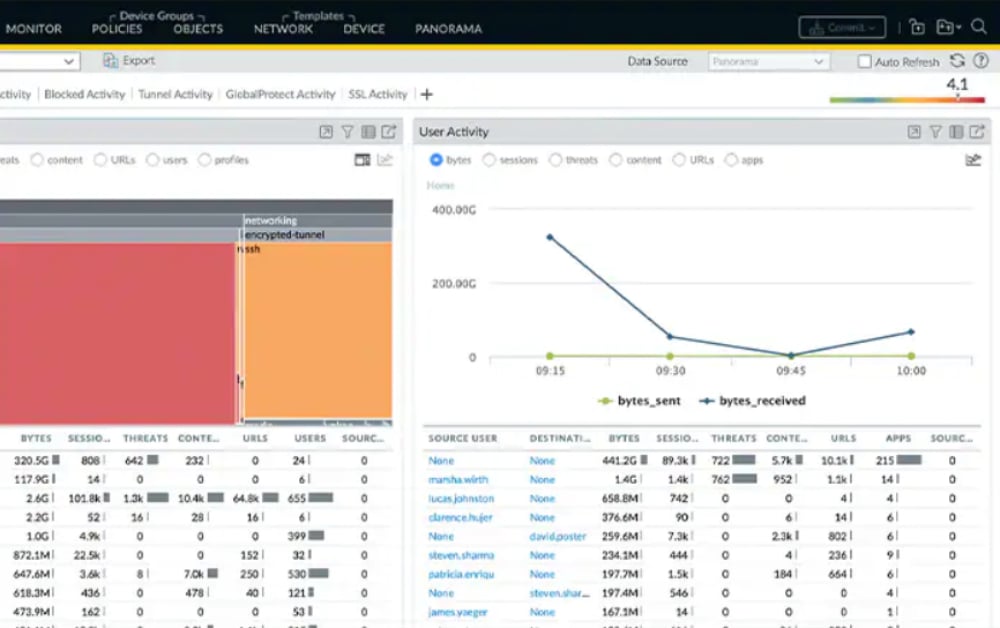Open the POLICIES menu
Screen dimensions: 1000x628
click(117, 29)
